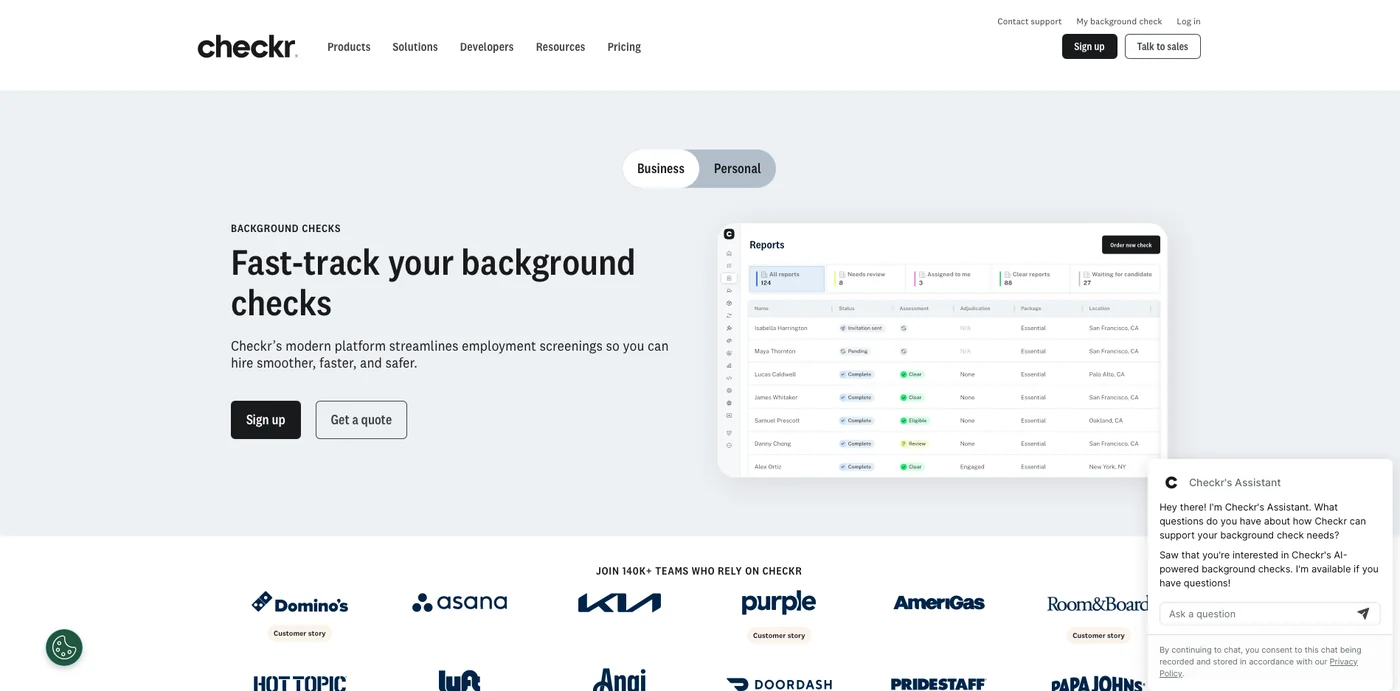Open the Developers menu

[x=487, y=47]
